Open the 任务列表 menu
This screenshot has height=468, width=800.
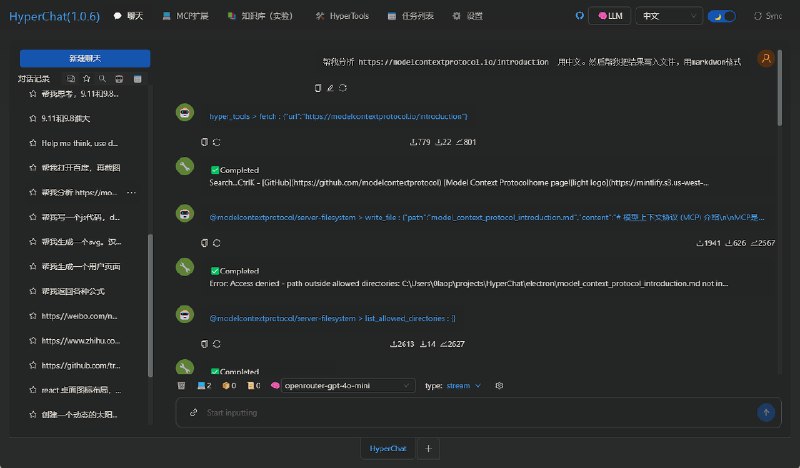point(411,16)
